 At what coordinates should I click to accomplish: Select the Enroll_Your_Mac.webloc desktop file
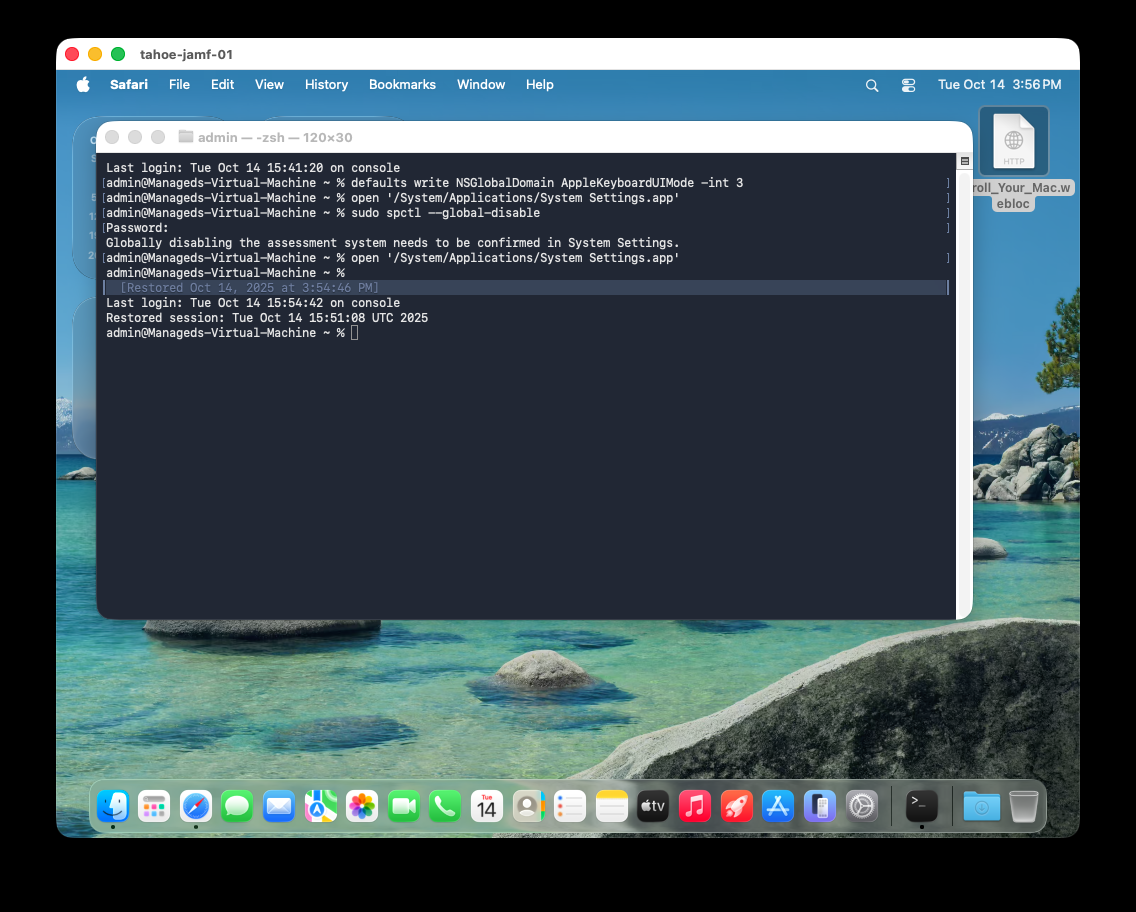[1013, 142]
